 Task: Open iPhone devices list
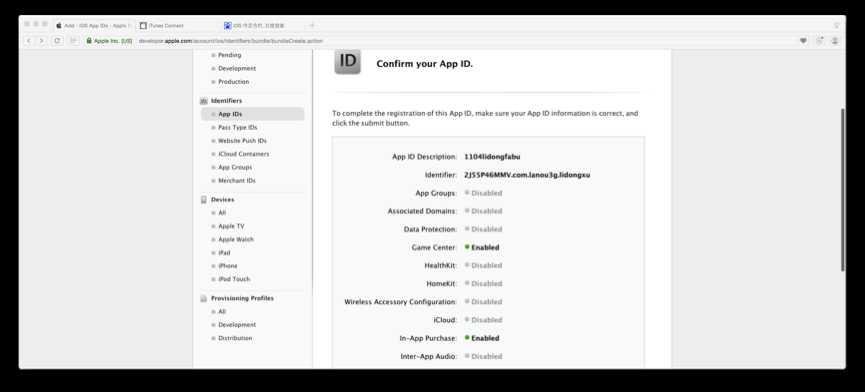coord(227,266)
